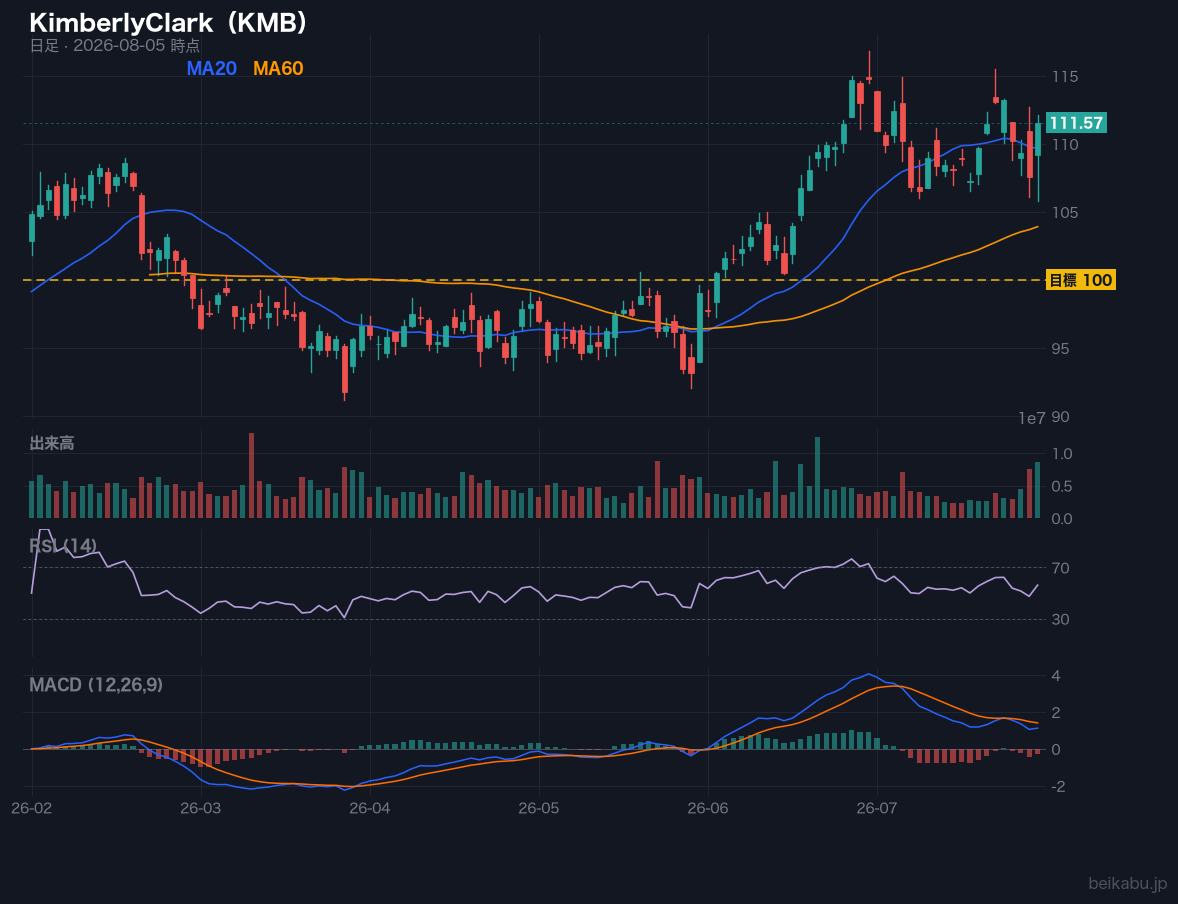Click the 115 price axis label
The image size is (1178, 904).
click(x=1065, y=77)
